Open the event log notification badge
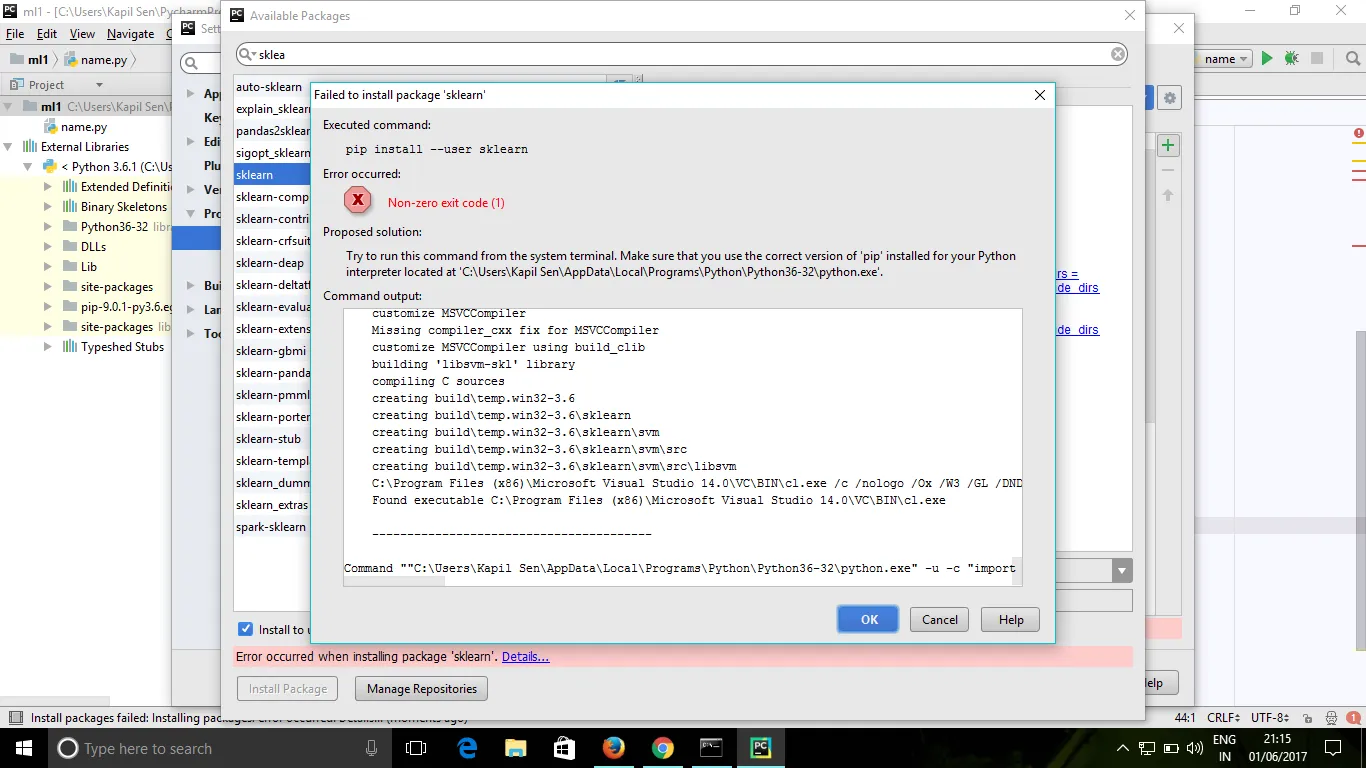The width and height of the screenshot is (1366, 768). [1352, 717]
